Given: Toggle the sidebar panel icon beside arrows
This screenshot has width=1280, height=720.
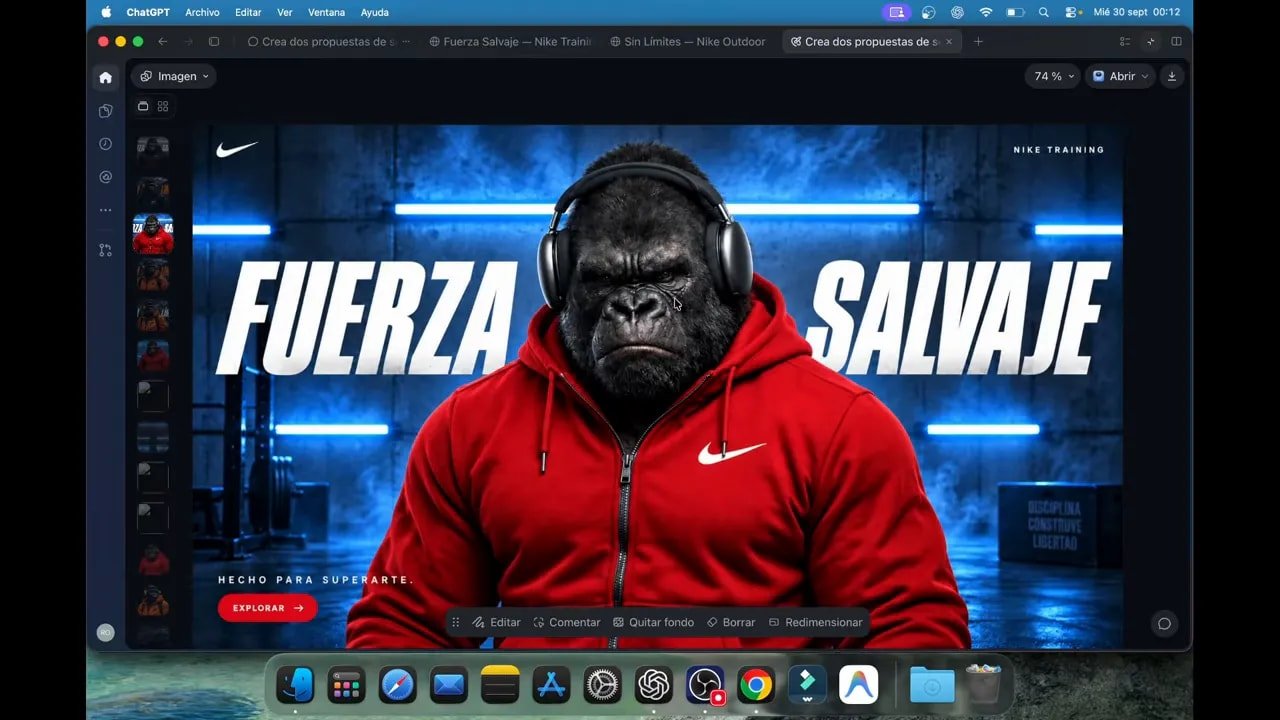Looking at the screenshot, I should pos(213,41).
